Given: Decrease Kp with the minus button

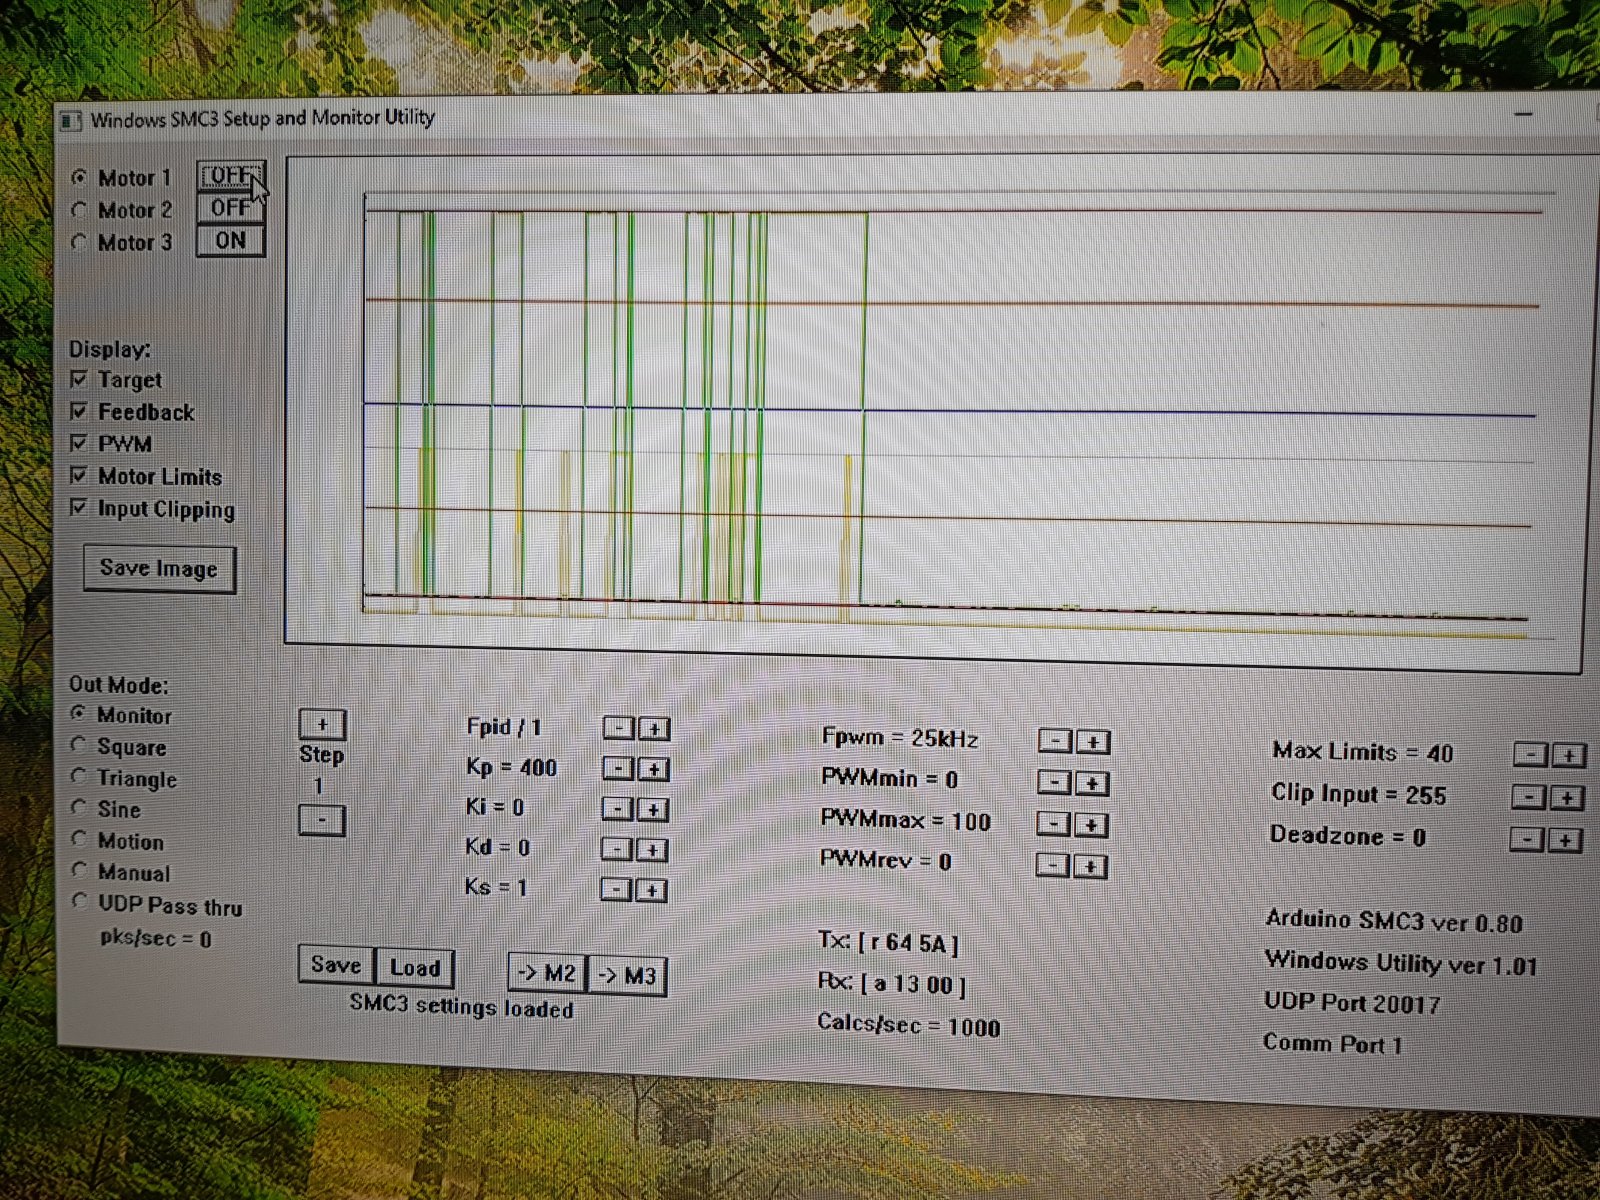Looking at the screenshot, I should tap(619, 768).
